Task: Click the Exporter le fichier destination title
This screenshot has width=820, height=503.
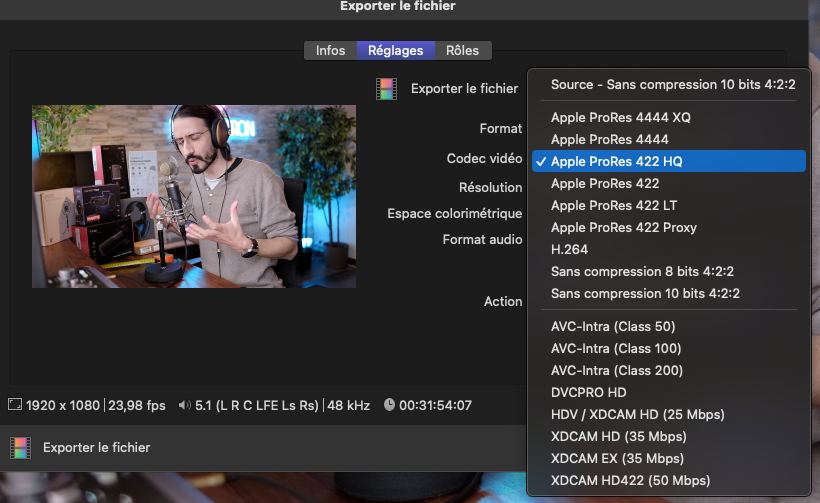Action: pos(464,88)
